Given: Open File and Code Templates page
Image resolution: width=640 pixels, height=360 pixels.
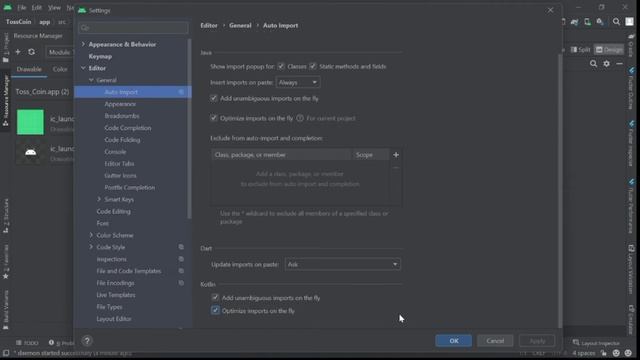Looking at the screenshot, I should pos(129,271).
